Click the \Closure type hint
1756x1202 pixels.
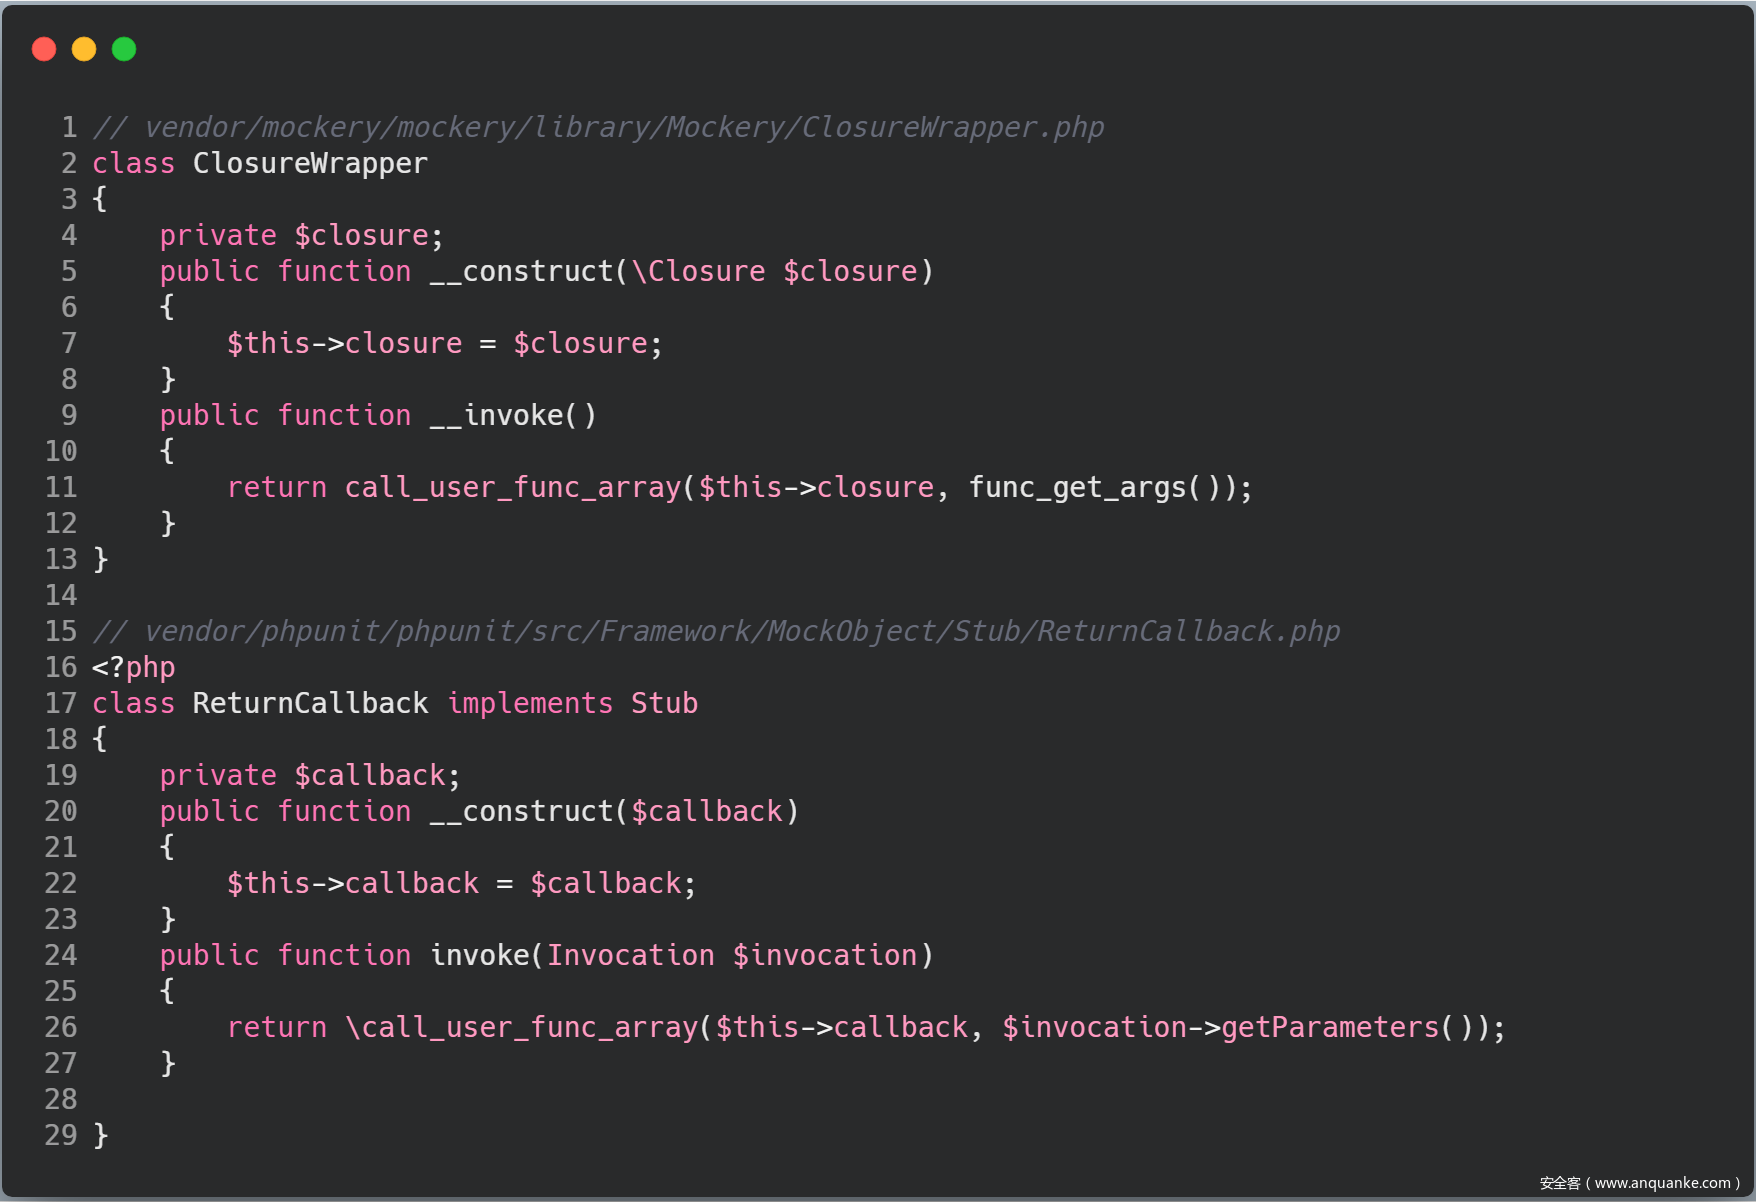[698, 272]
